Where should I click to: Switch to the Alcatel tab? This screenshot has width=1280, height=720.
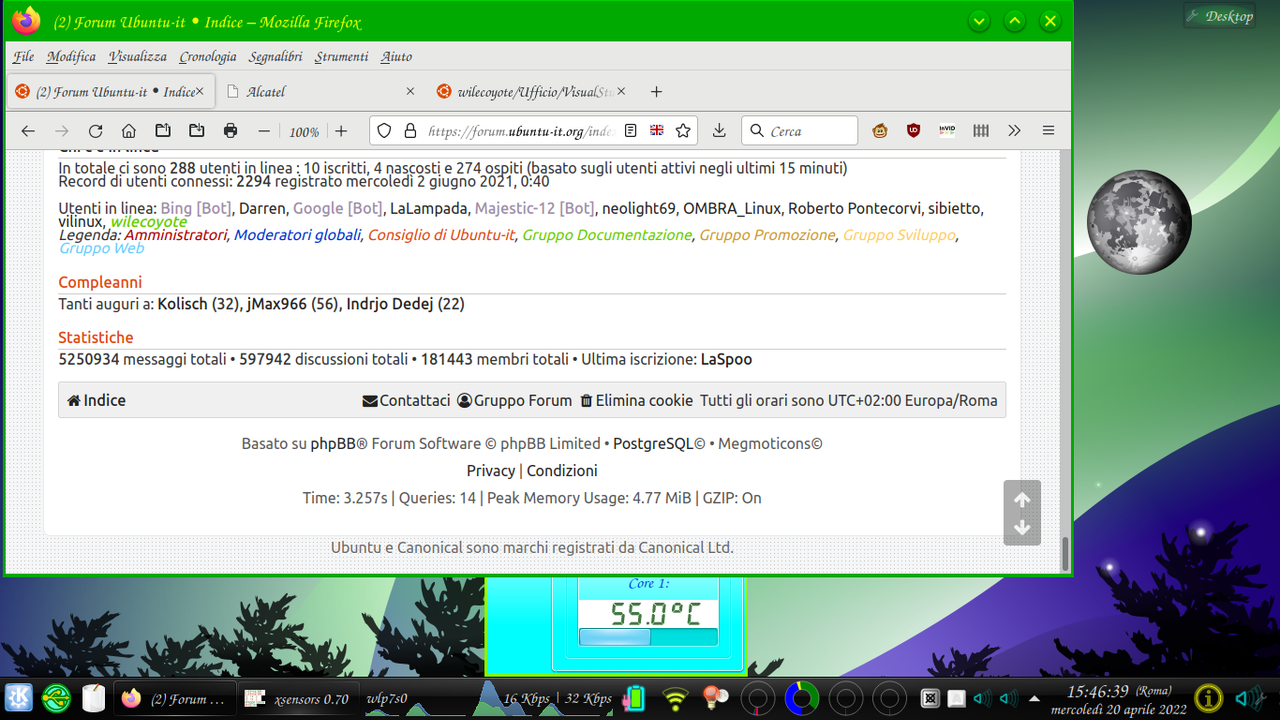coord(318,91)
